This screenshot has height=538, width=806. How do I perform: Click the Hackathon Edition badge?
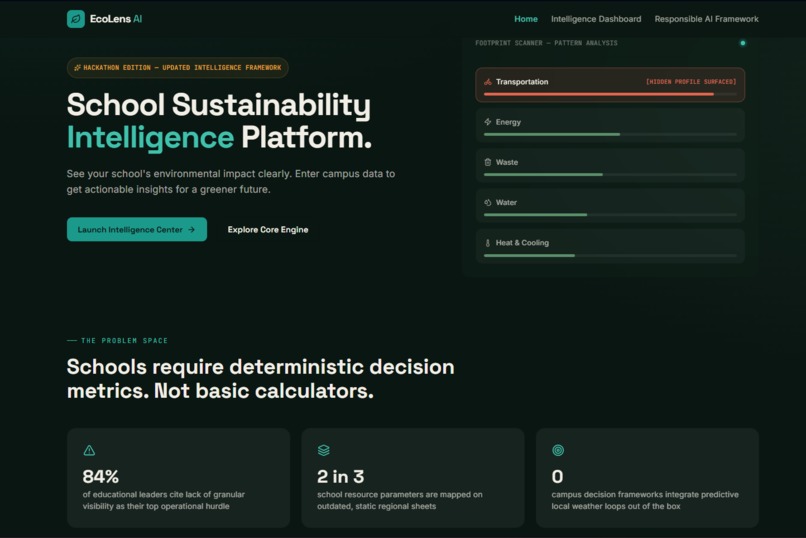(177, 67)
